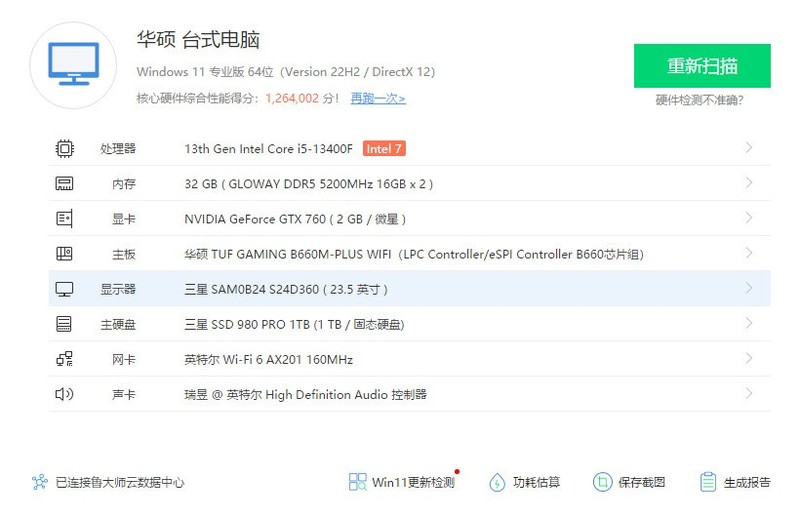This screenshot has height=517, width=800.
Task: Click the 生成报告 clipboard icon
Action: (x=708, y=482)
